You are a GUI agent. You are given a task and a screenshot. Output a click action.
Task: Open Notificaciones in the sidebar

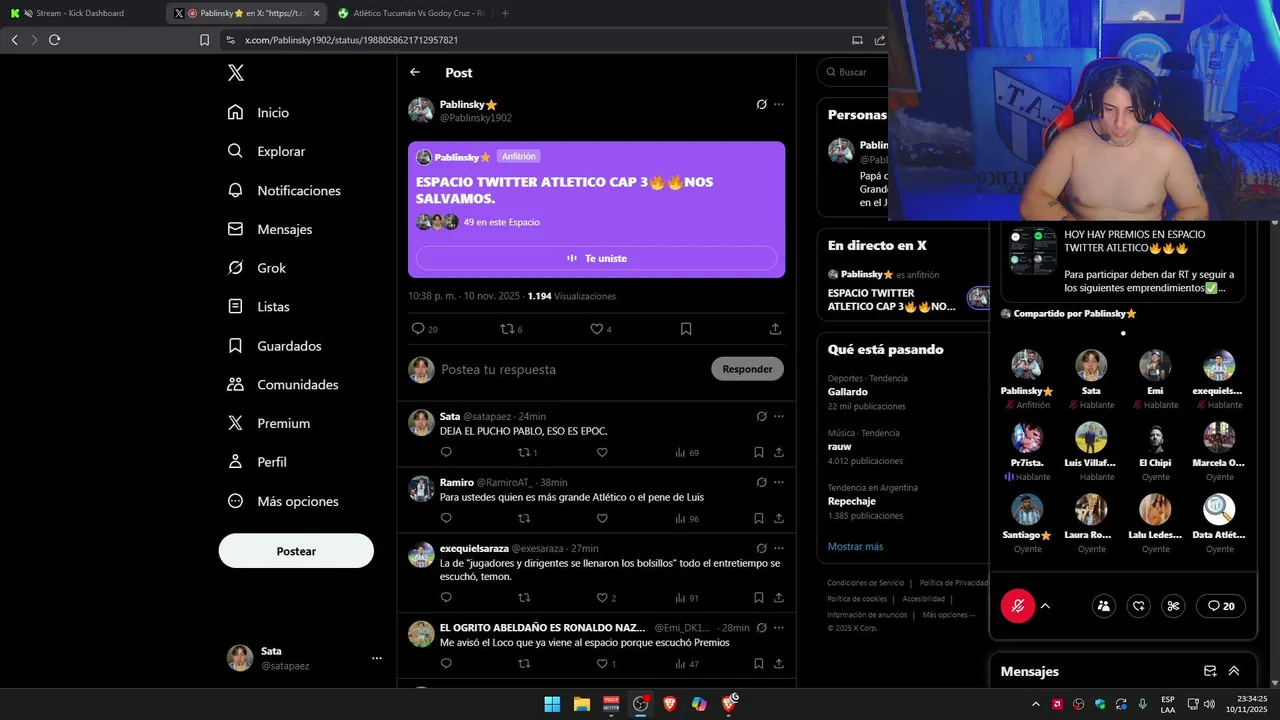(285, 190)
